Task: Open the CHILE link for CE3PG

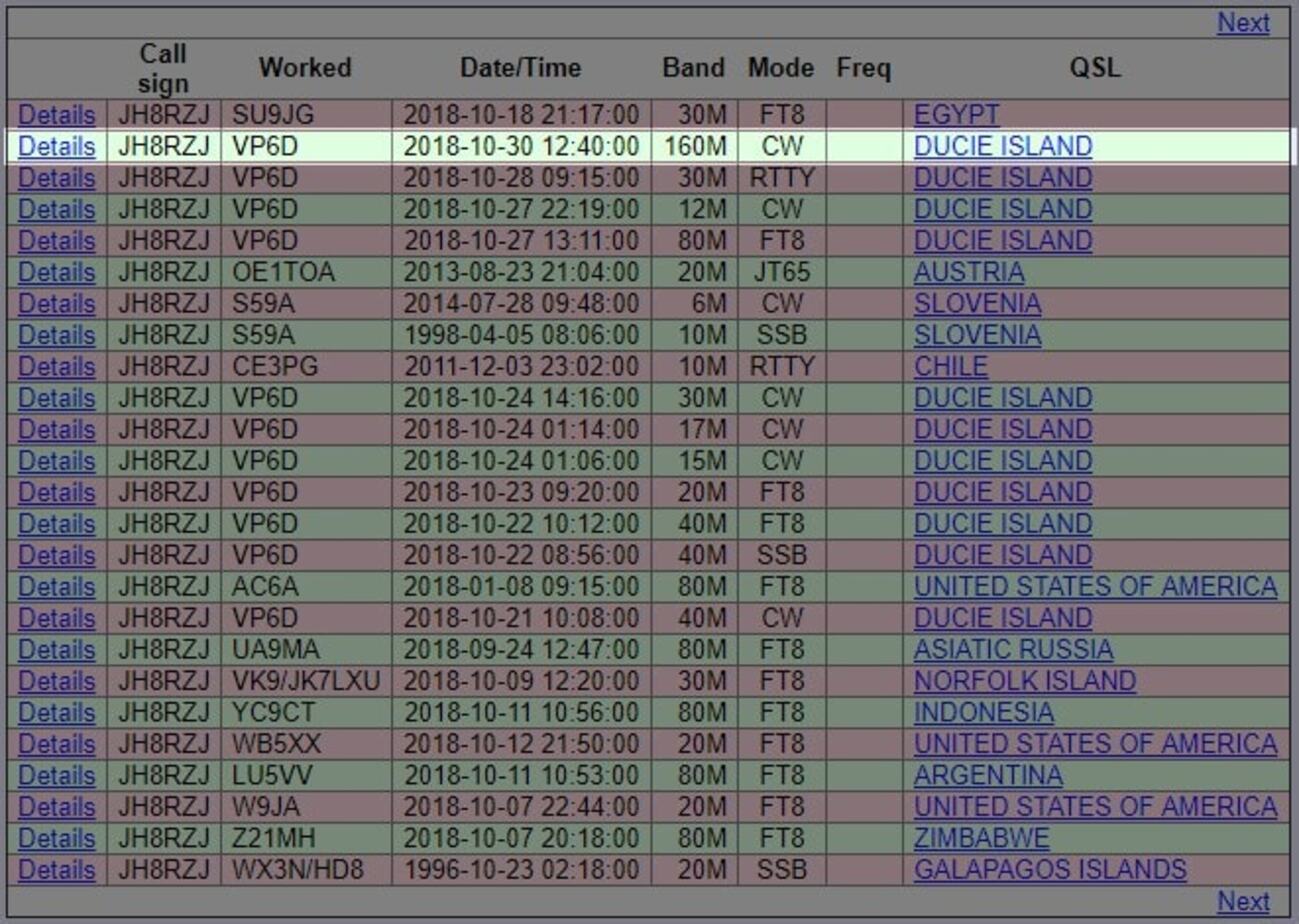Action: tap(950, 366)
